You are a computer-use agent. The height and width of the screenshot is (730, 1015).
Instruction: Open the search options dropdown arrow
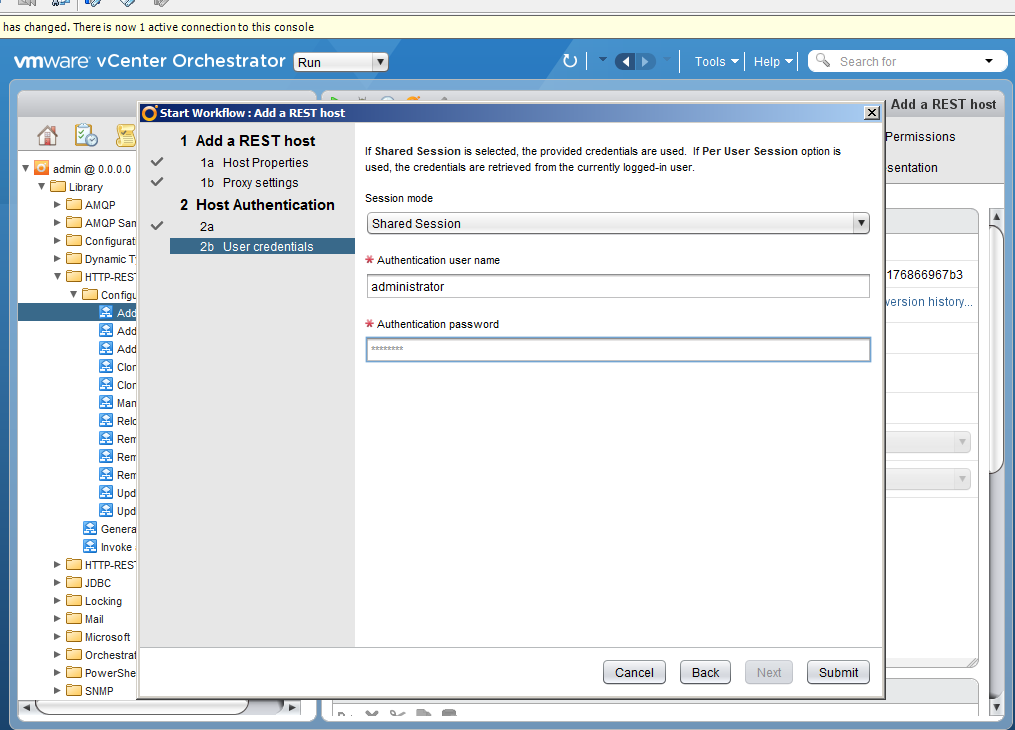(988, 61)
